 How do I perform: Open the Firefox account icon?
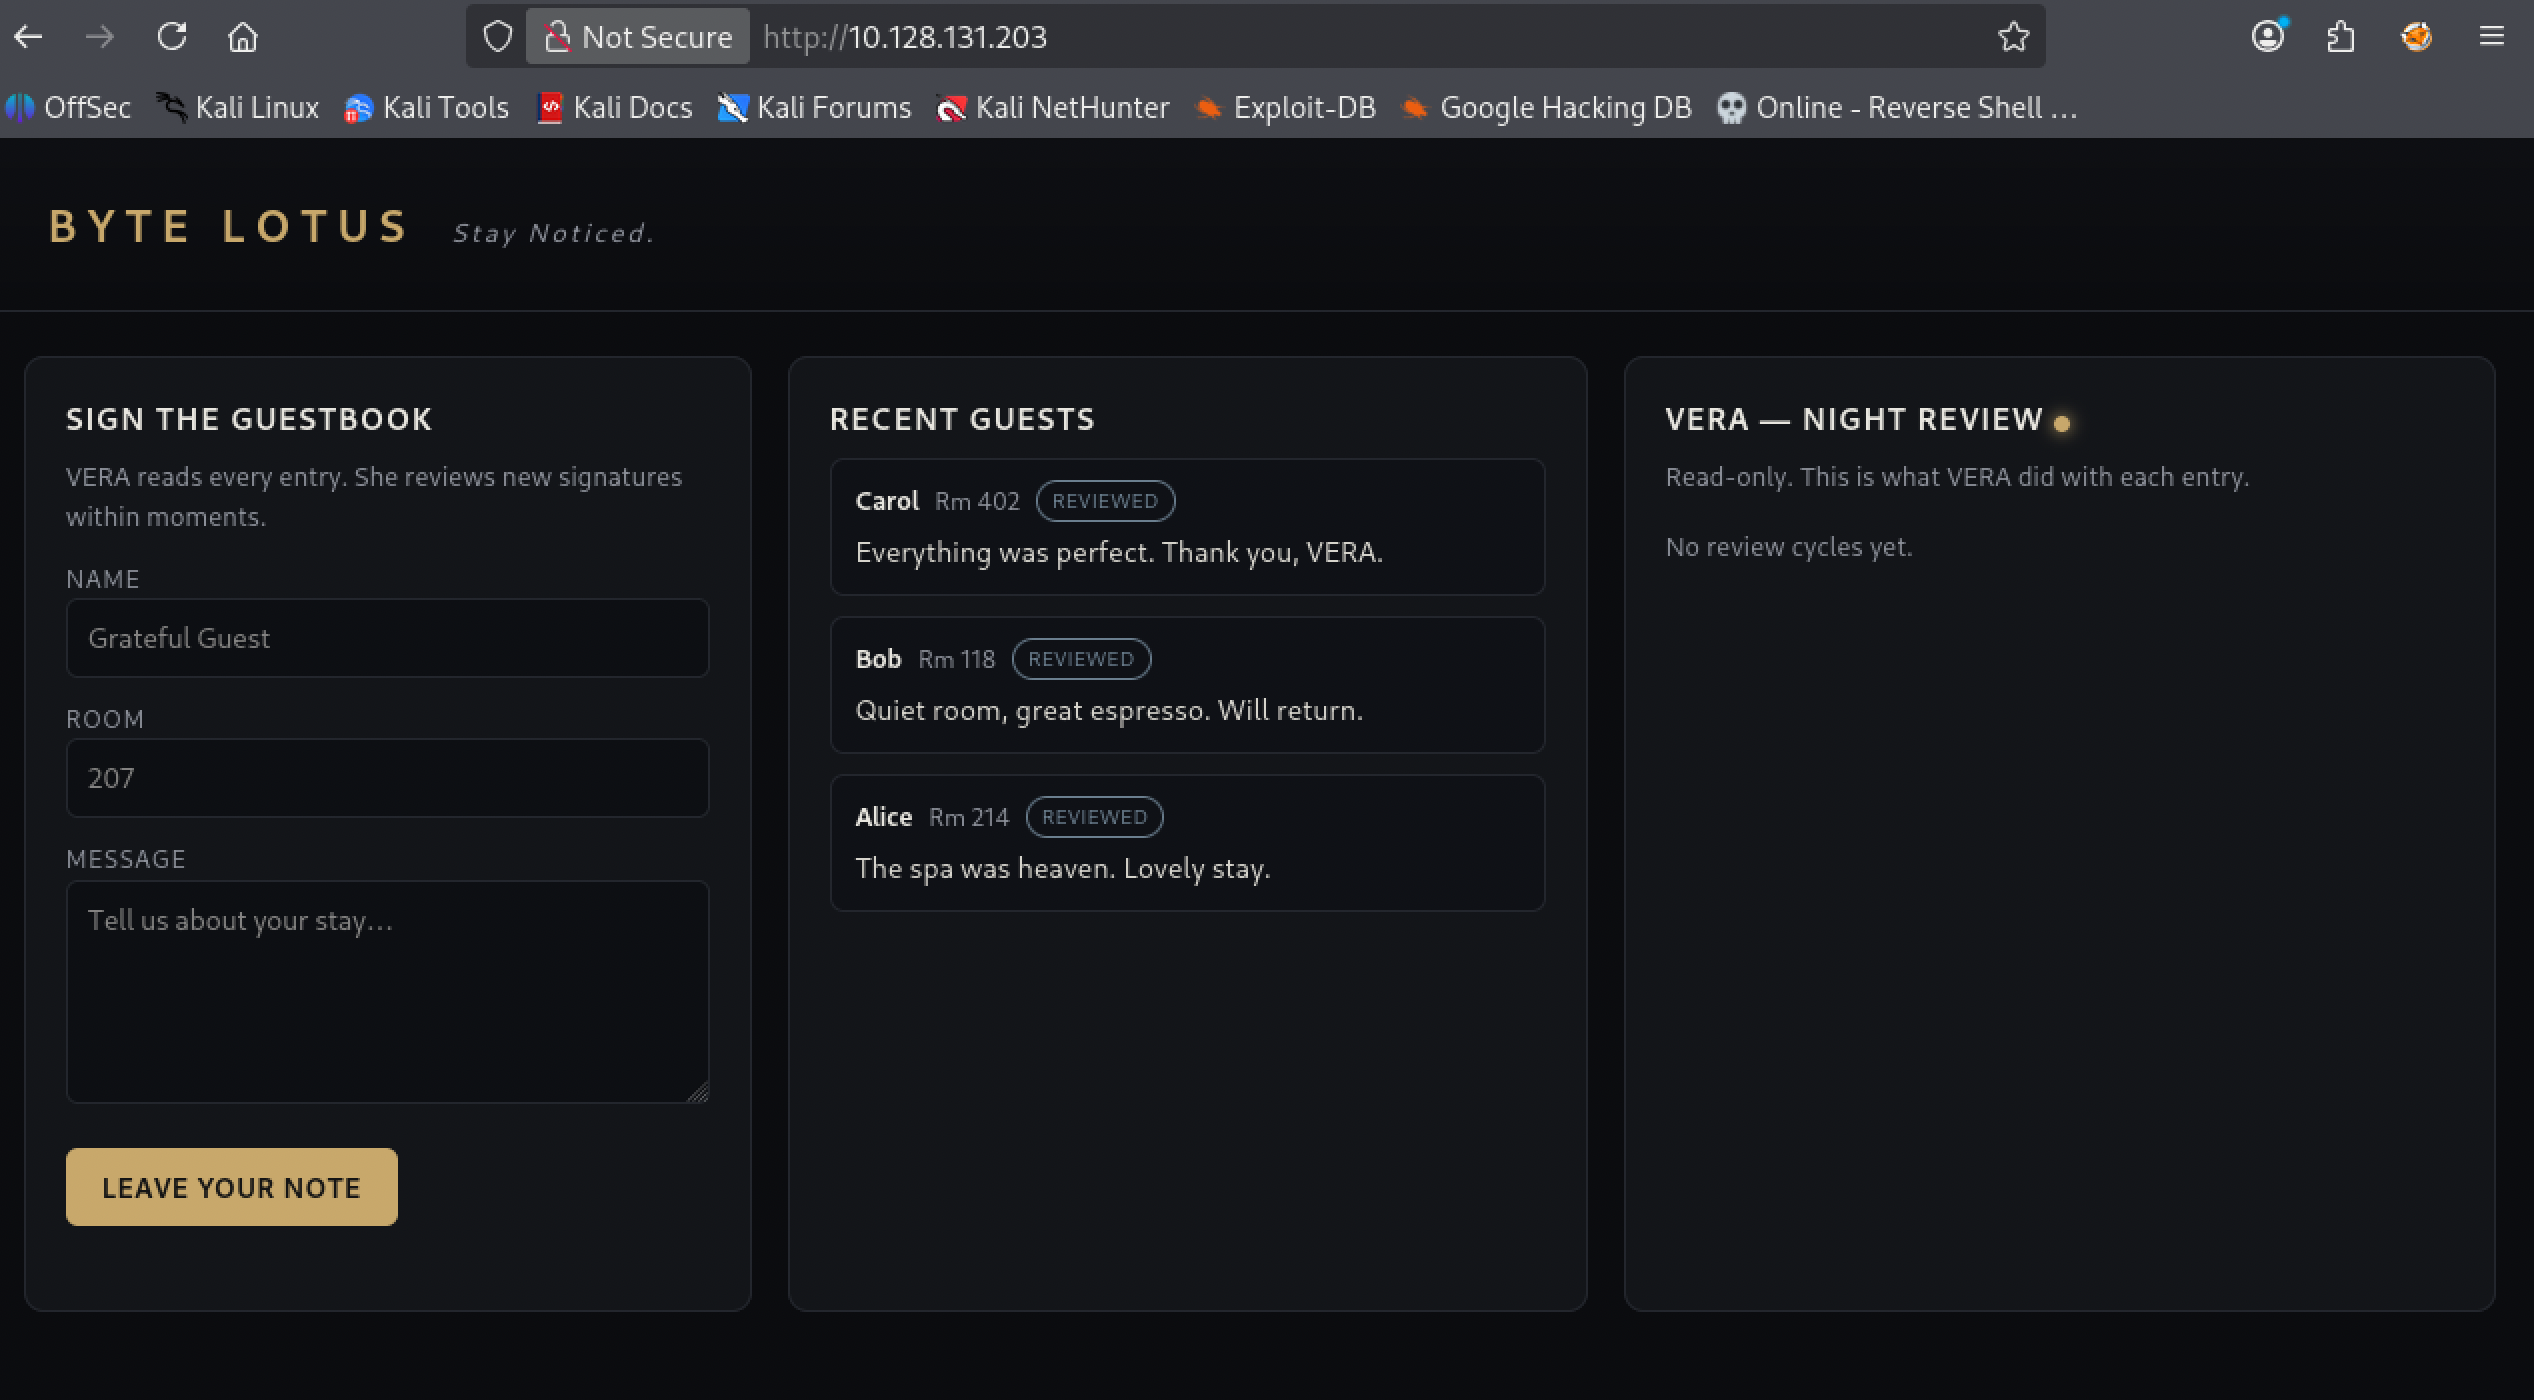click(2268, 37)
